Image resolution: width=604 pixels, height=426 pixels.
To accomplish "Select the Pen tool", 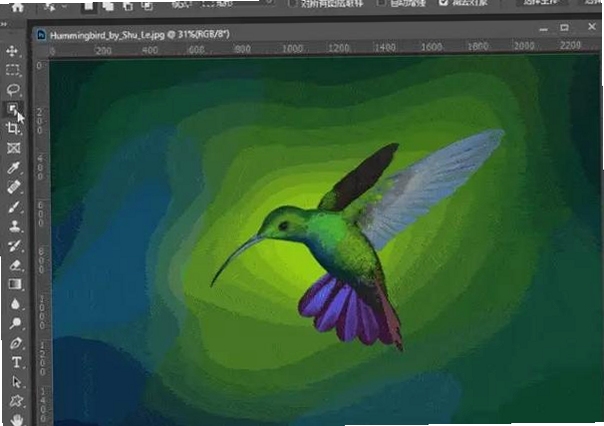I will [x=16, y=343].
